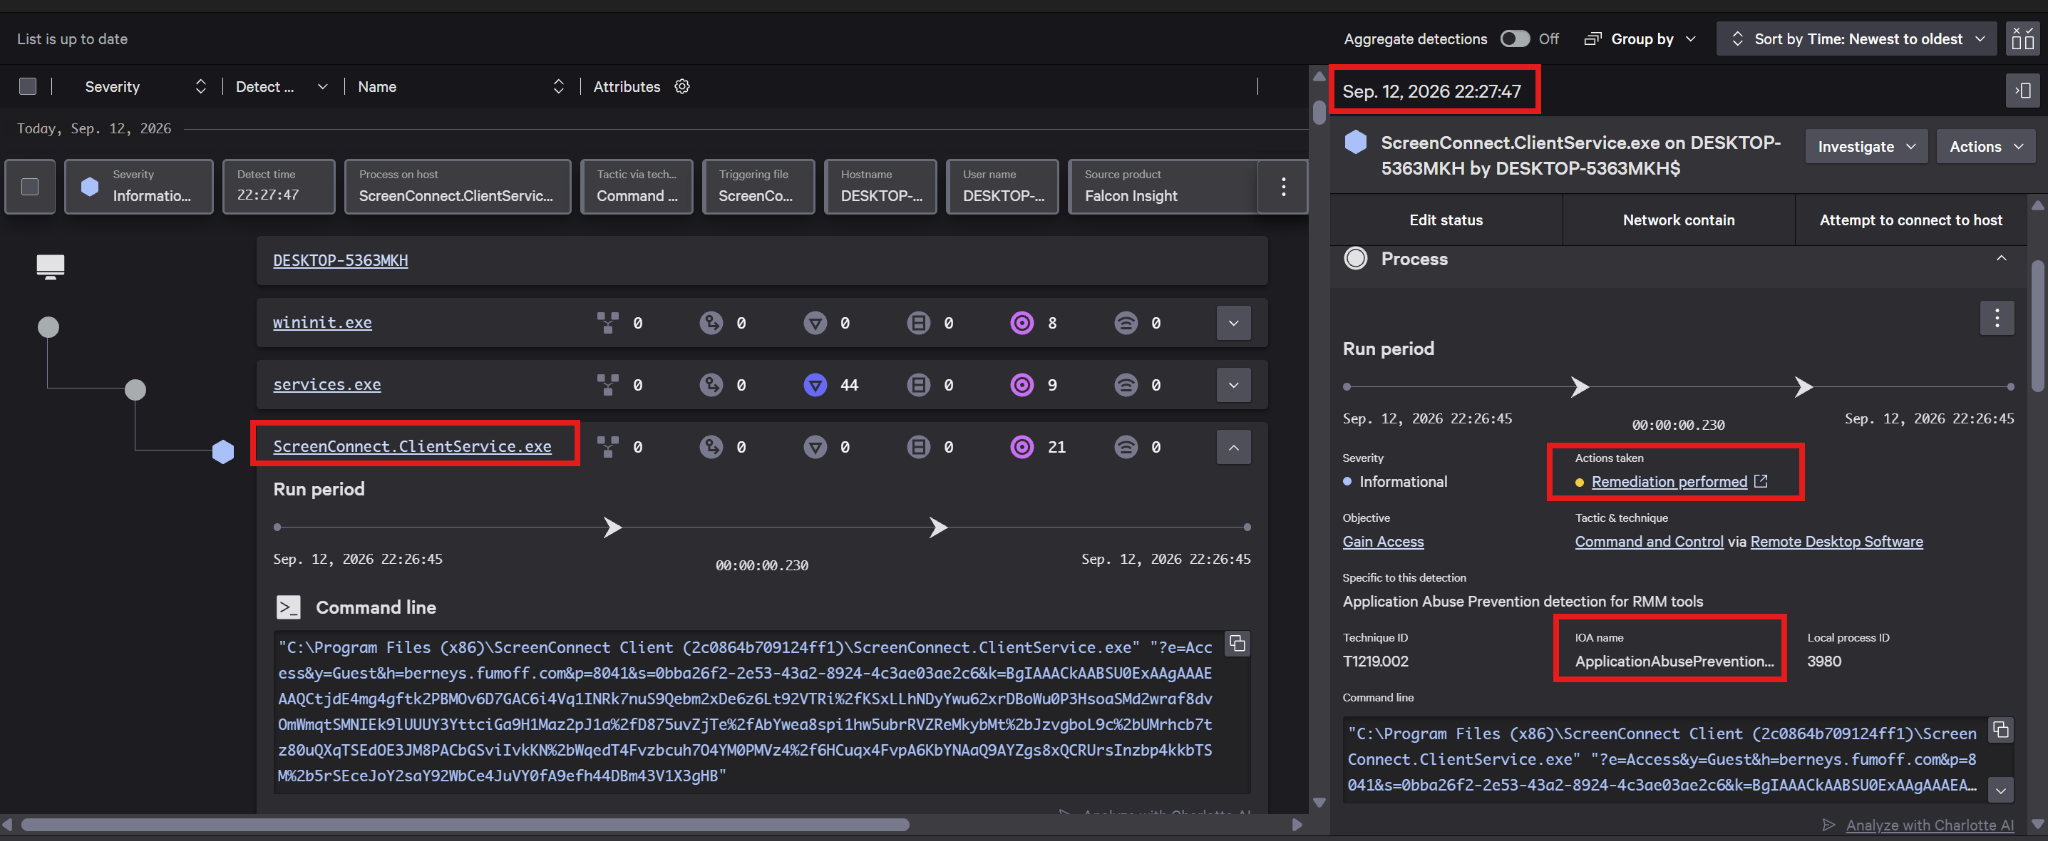Collapse the details side panel icon
The height and width of the screenshot is (841, 2048).
pyautogui.click(x=2023, y=91)
